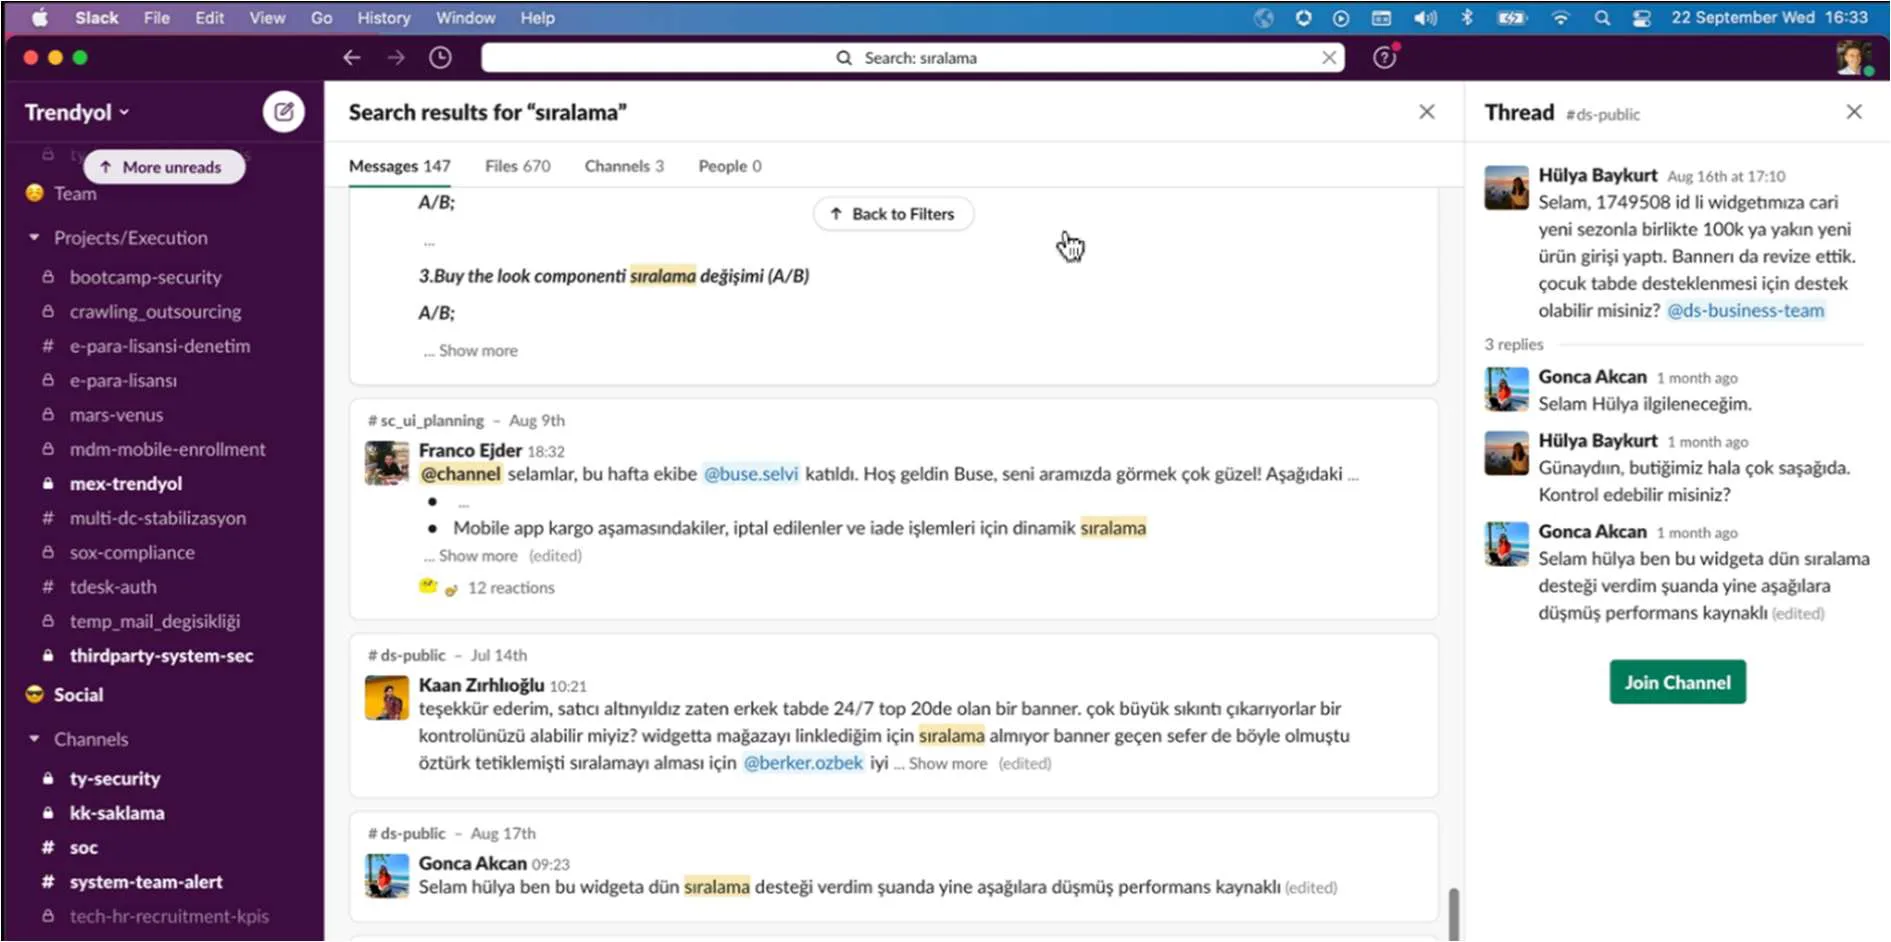Open the Go menu
This screenshot has height=942, width=1891.
click(x=321, y=17)
